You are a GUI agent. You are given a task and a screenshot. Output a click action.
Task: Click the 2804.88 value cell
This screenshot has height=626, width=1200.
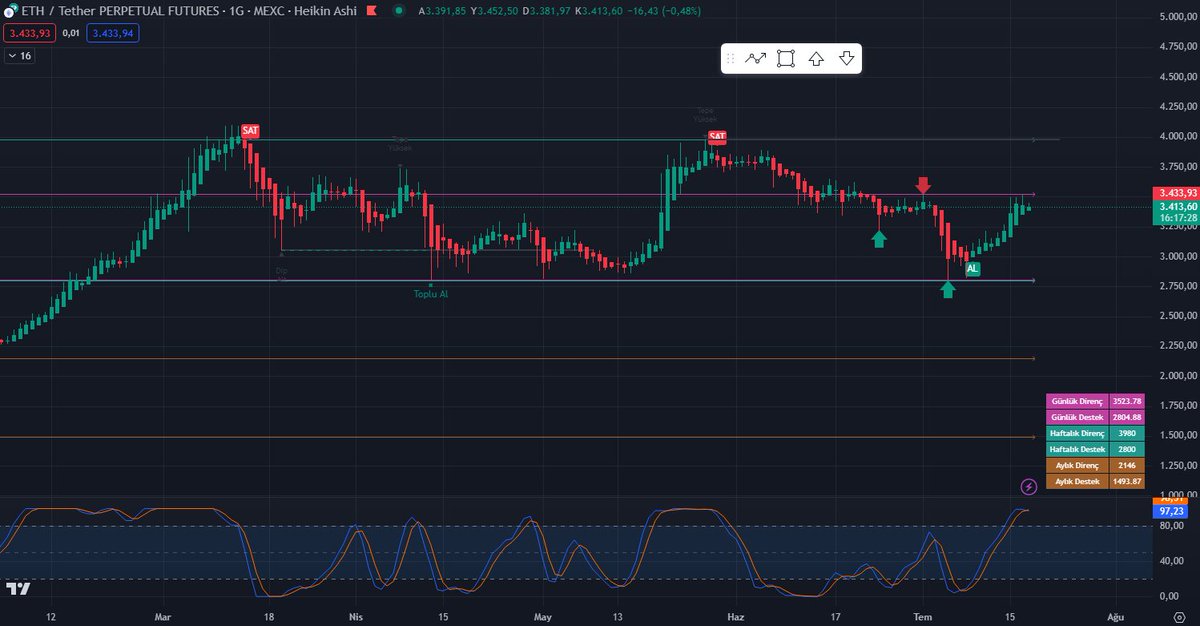tap(1127, 417)
